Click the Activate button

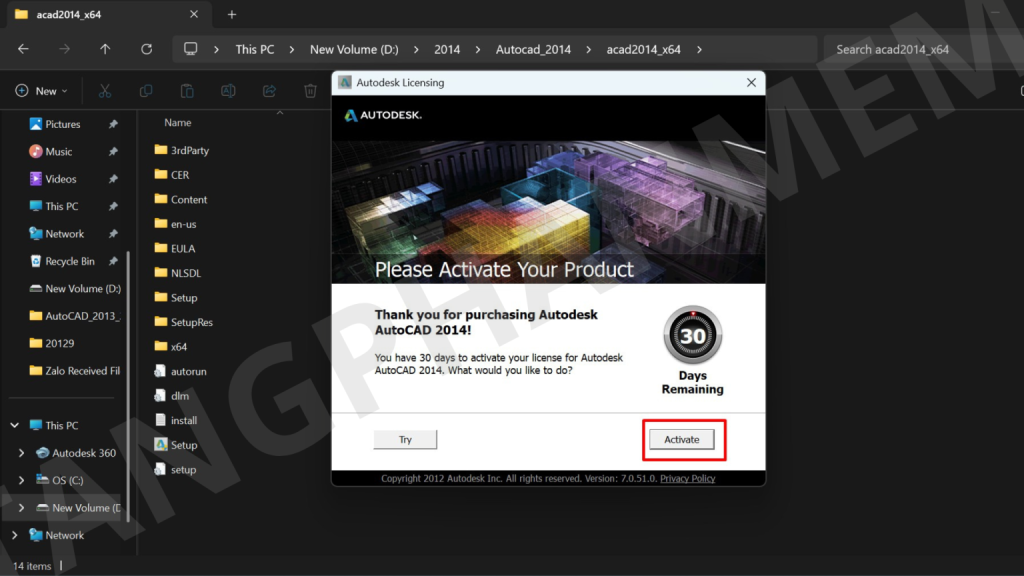(682, 440)
